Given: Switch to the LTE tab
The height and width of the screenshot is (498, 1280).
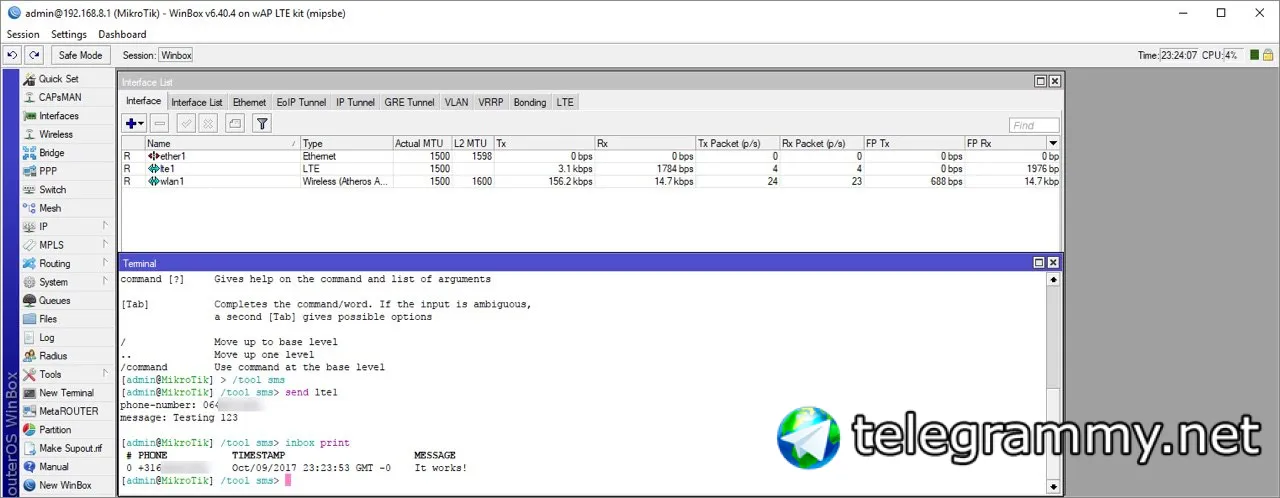Looking at the screenshot, I should pos(565,102).
